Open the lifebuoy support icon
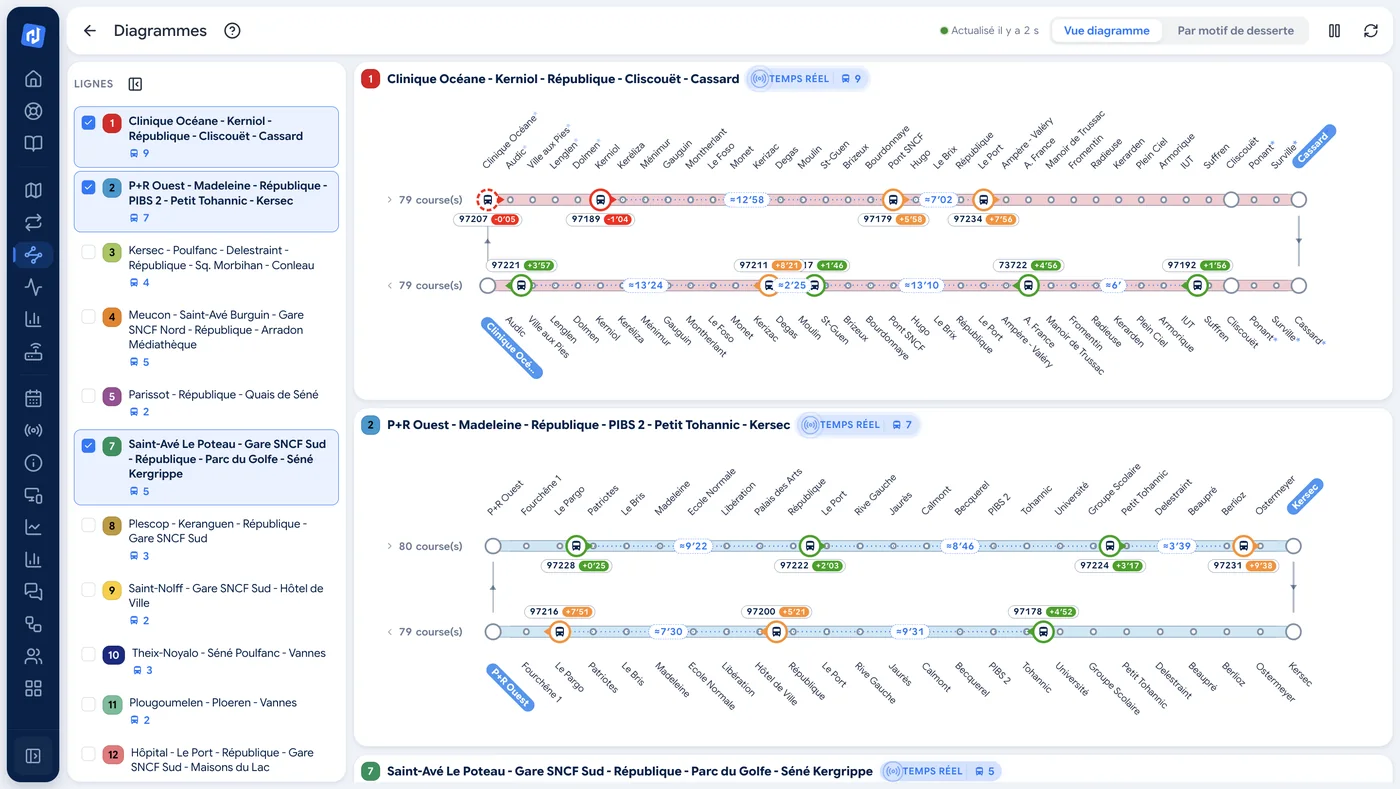Screen dimensions: 1400x789 coord(33,111)
